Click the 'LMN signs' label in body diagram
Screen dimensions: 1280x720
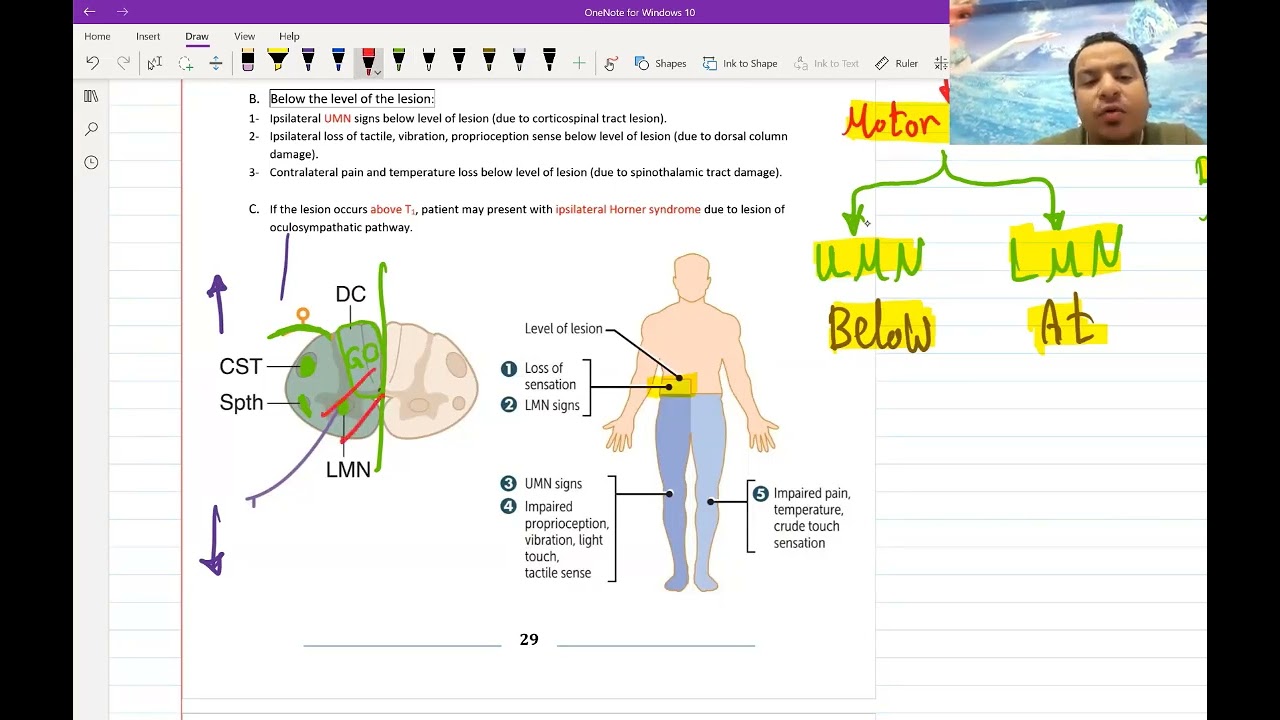(552, 405)
